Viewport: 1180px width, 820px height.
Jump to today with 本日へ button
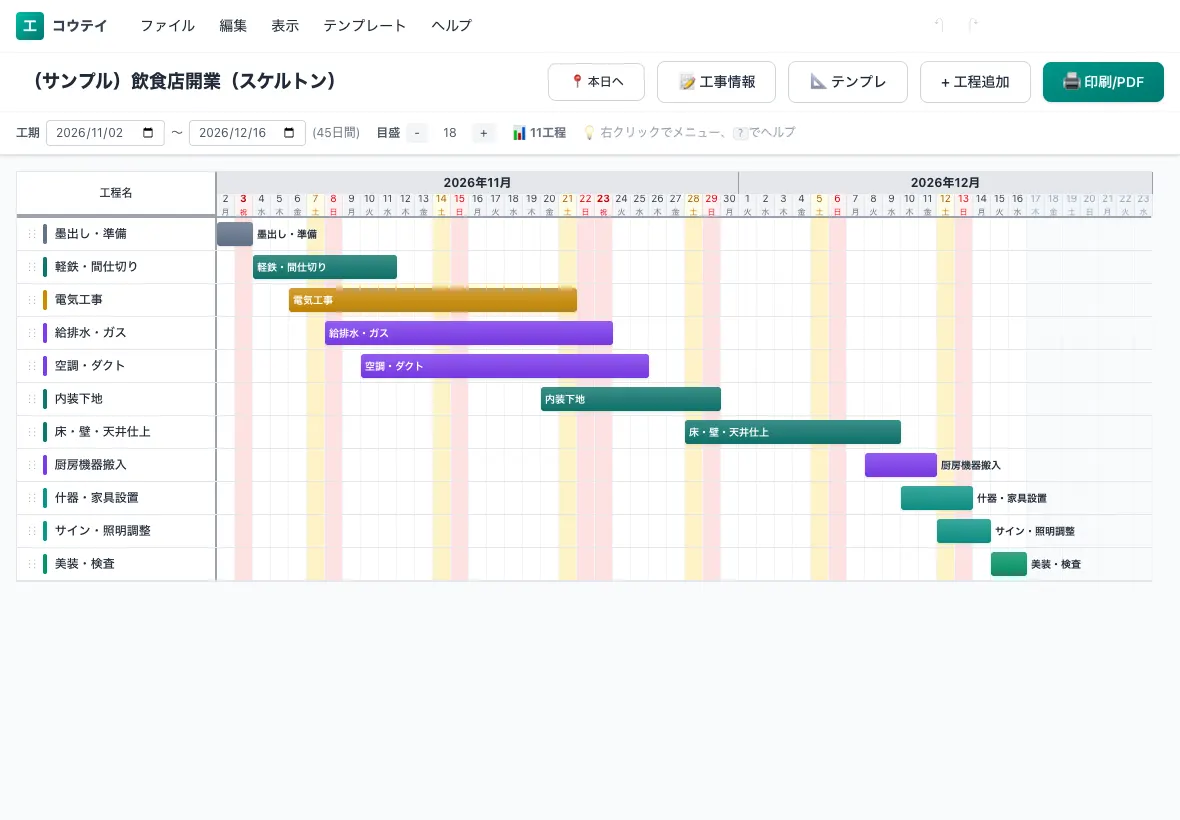click(x=597, y=82)
